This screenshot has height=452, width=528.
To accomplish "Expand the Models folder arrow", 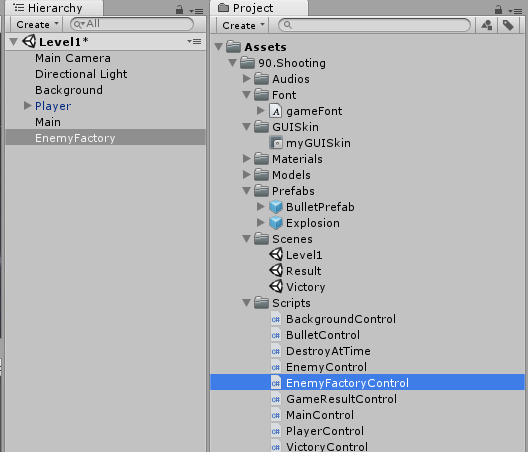I will pos(246,174).
